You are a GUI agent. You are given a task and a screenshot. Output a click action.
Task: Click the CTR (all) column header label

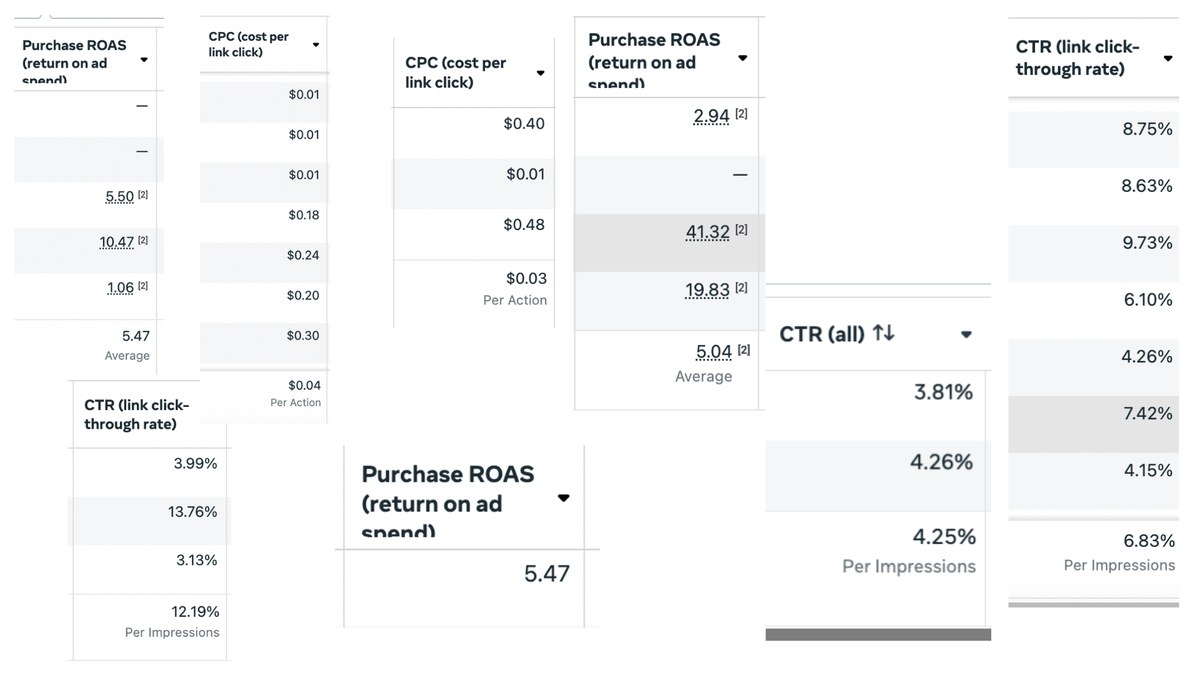point(821,334)
